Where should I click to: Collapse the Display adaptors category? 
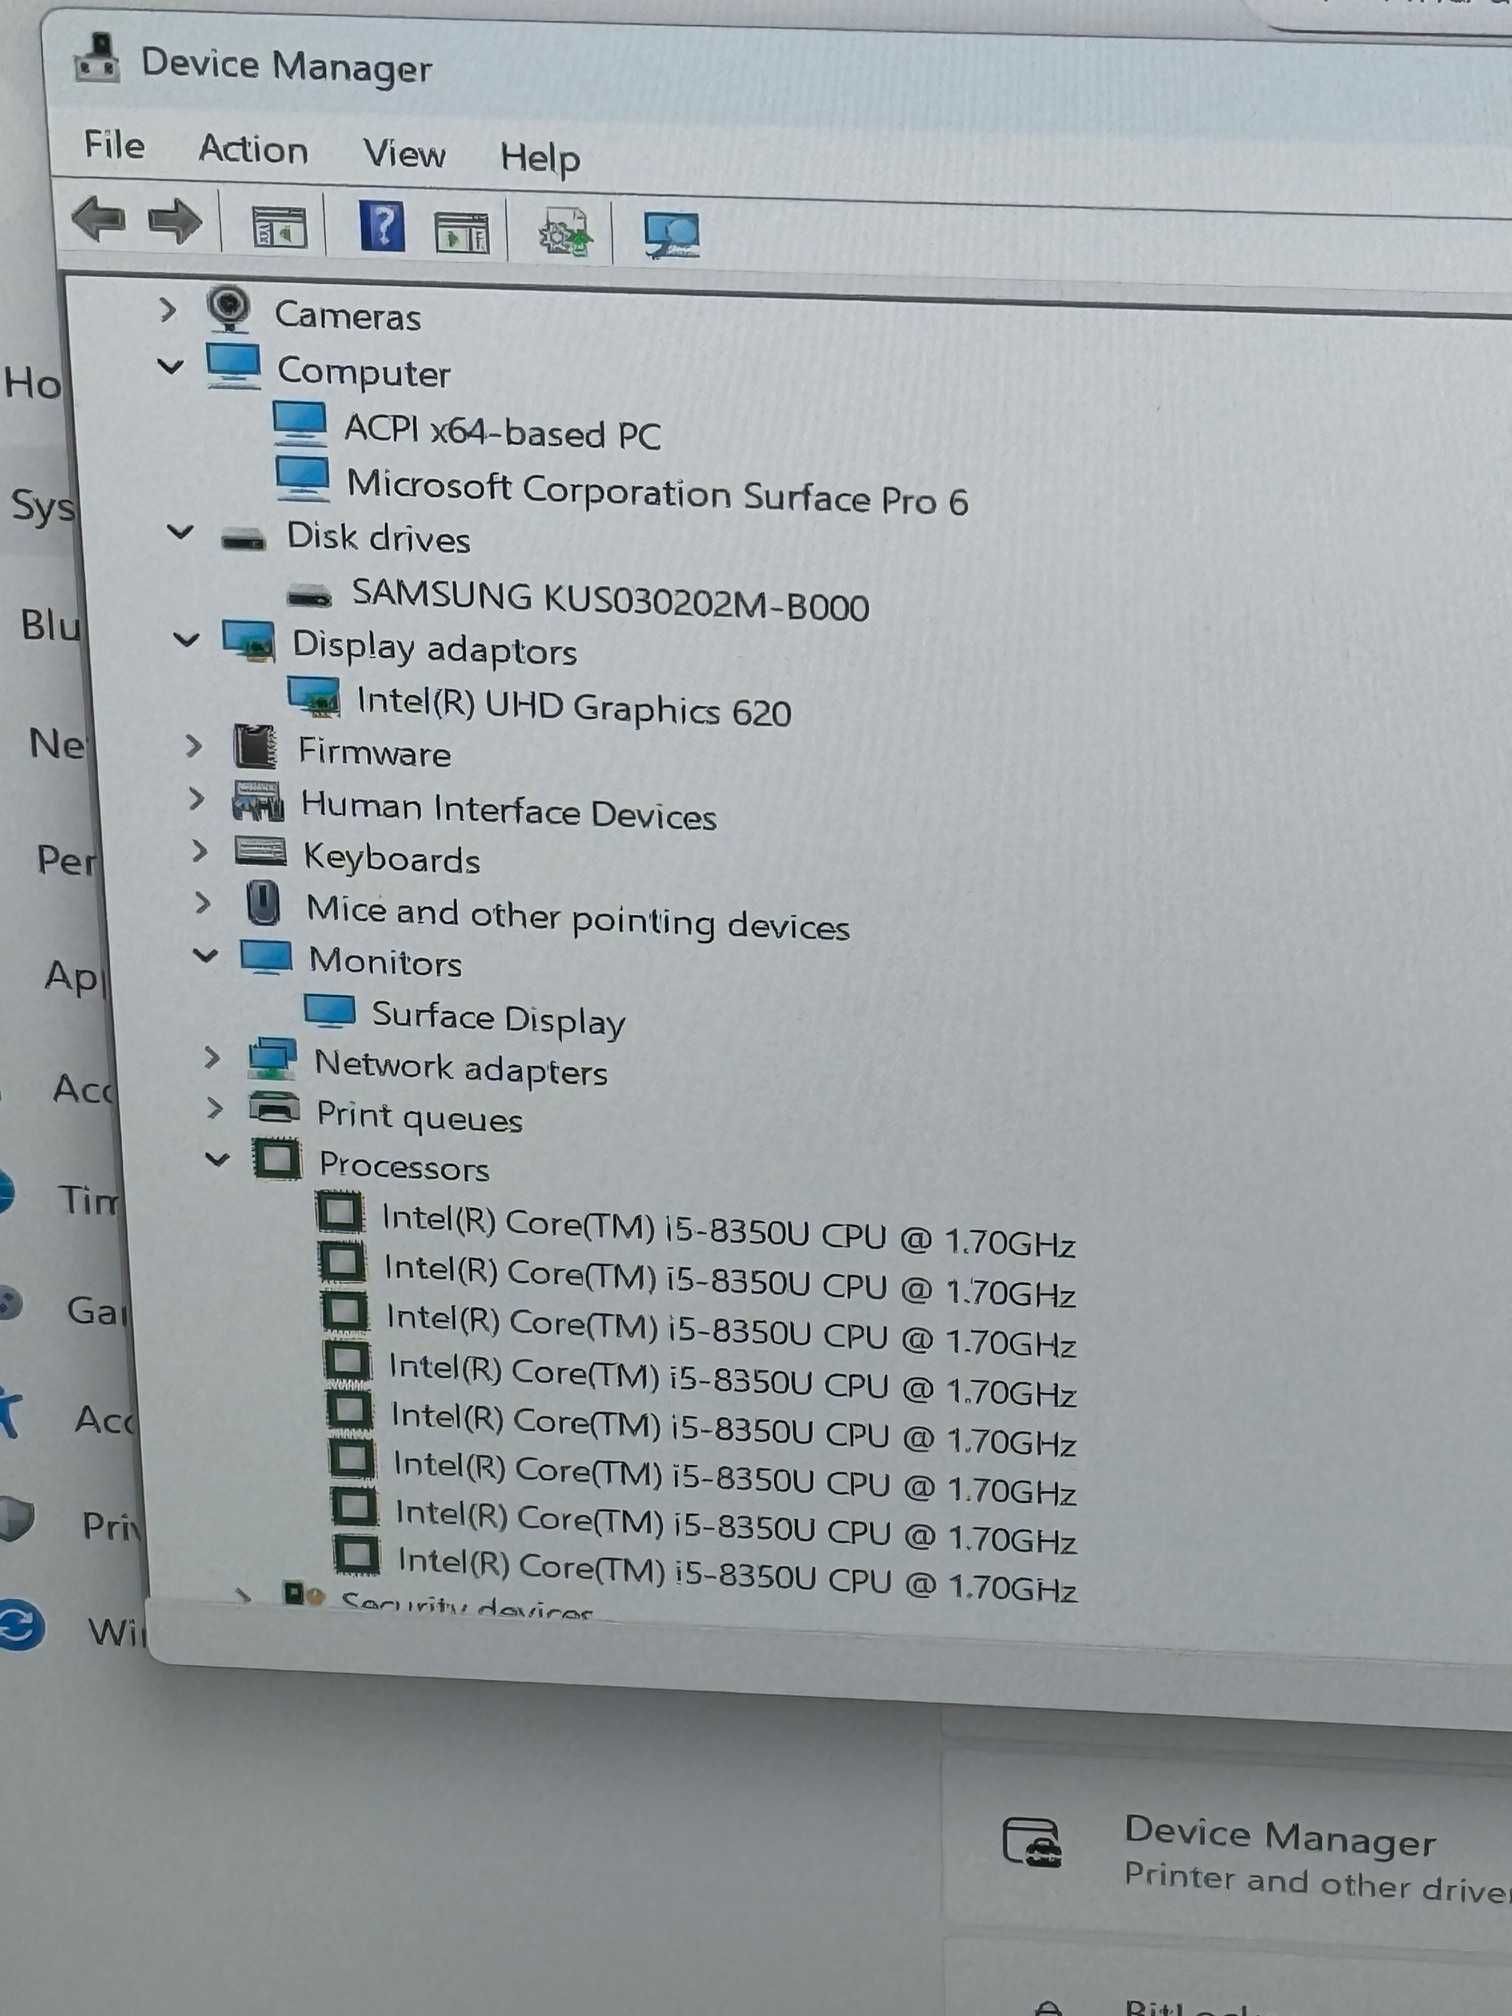click(x=186, y=639)
